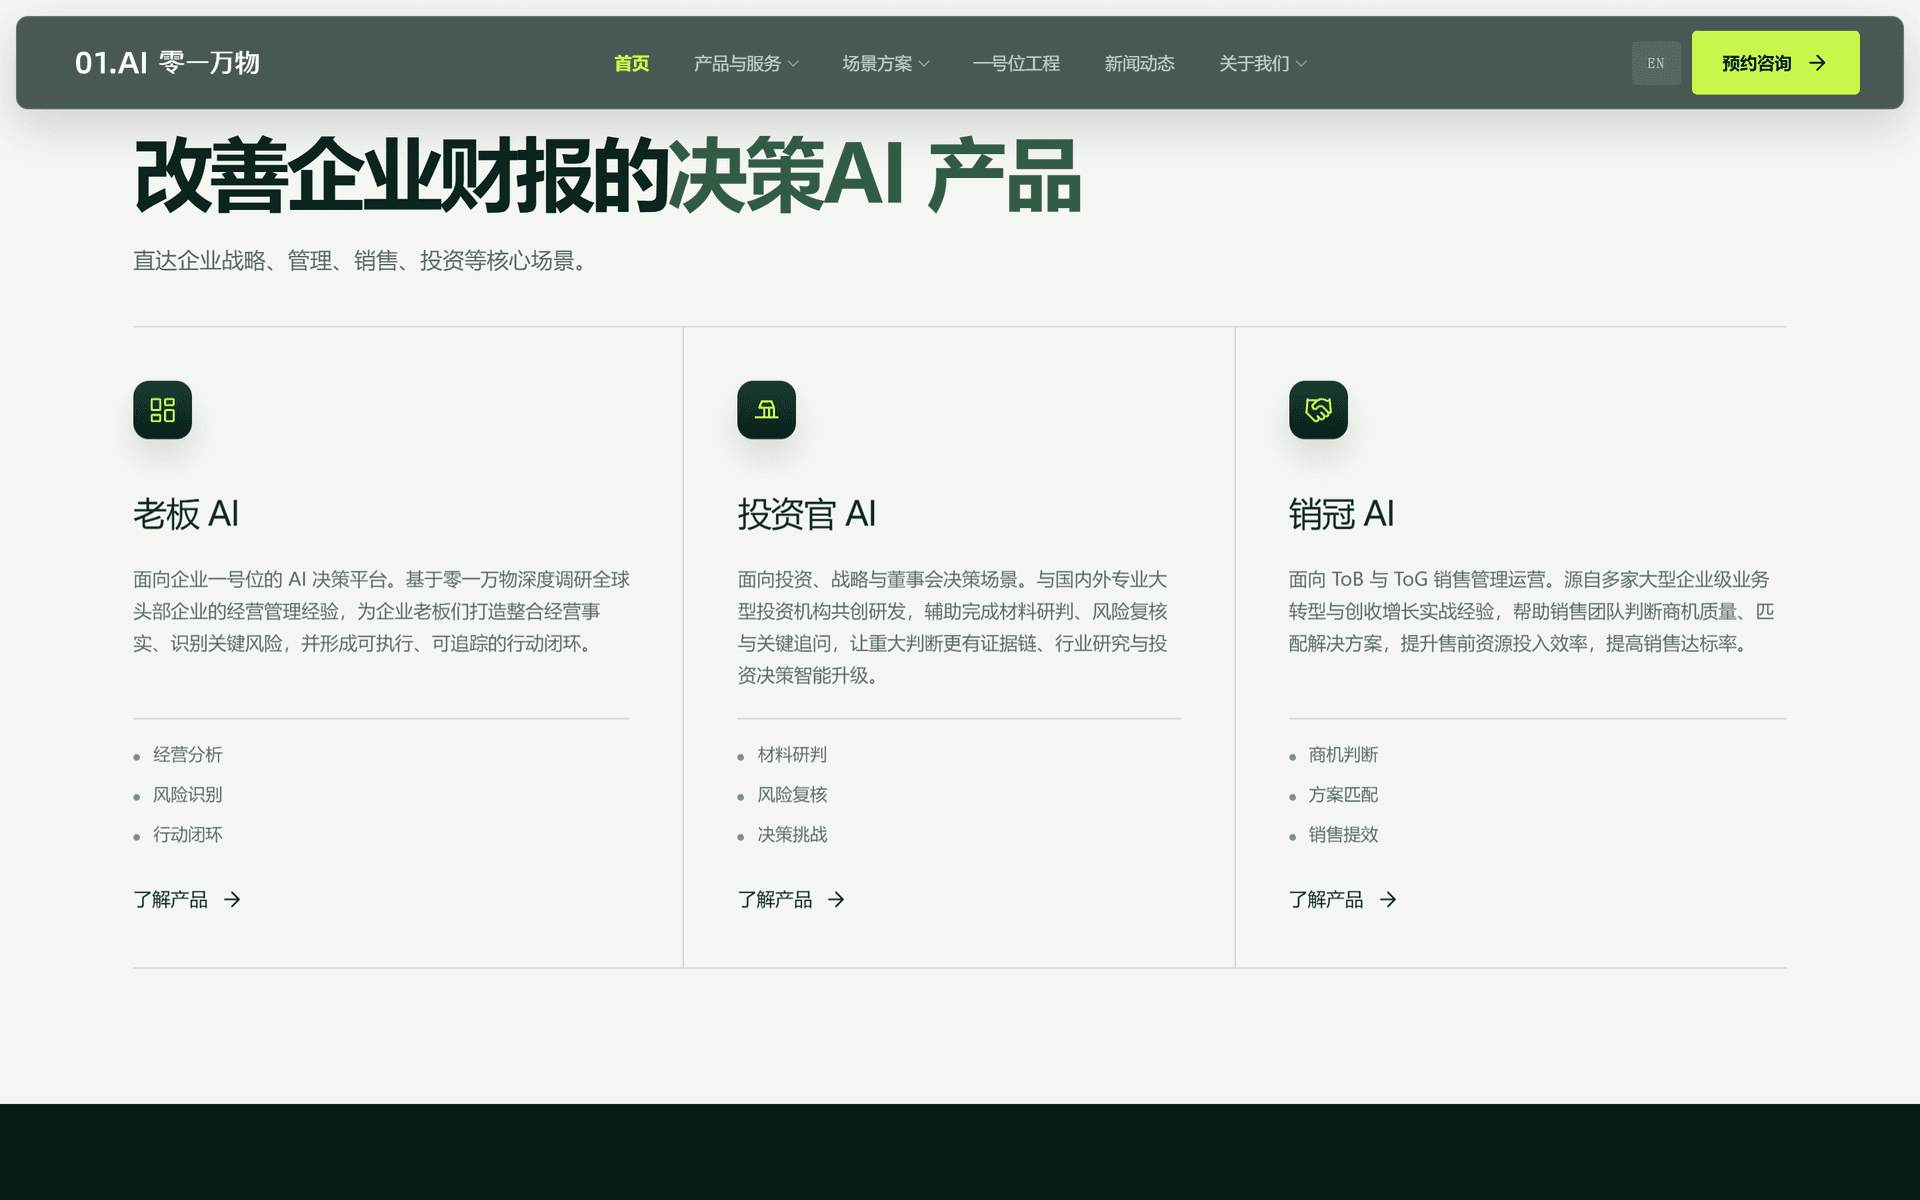Expand the 产品与服务 dropdown menu
The height and width of the screenshot is (1200, 1920).
(746, 63)
